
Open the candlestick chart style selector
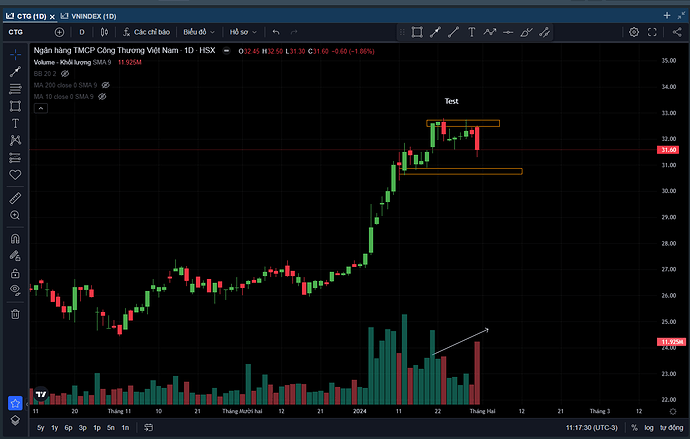104,32
